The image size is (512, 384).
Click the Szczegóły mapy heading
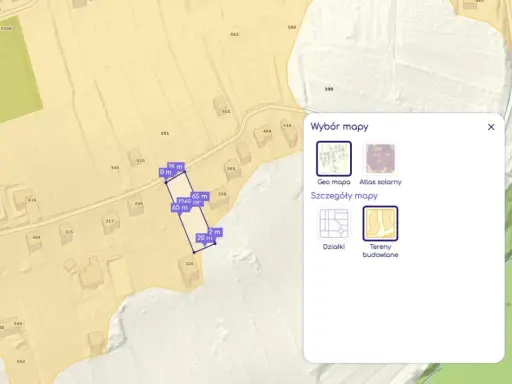click(344, 196)
